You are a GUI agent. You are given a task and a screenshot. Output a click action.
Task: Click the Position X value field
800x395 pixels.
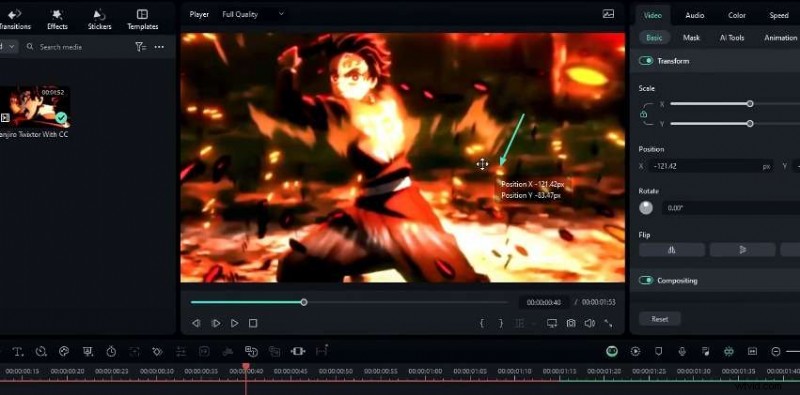[x=711, y=166]
